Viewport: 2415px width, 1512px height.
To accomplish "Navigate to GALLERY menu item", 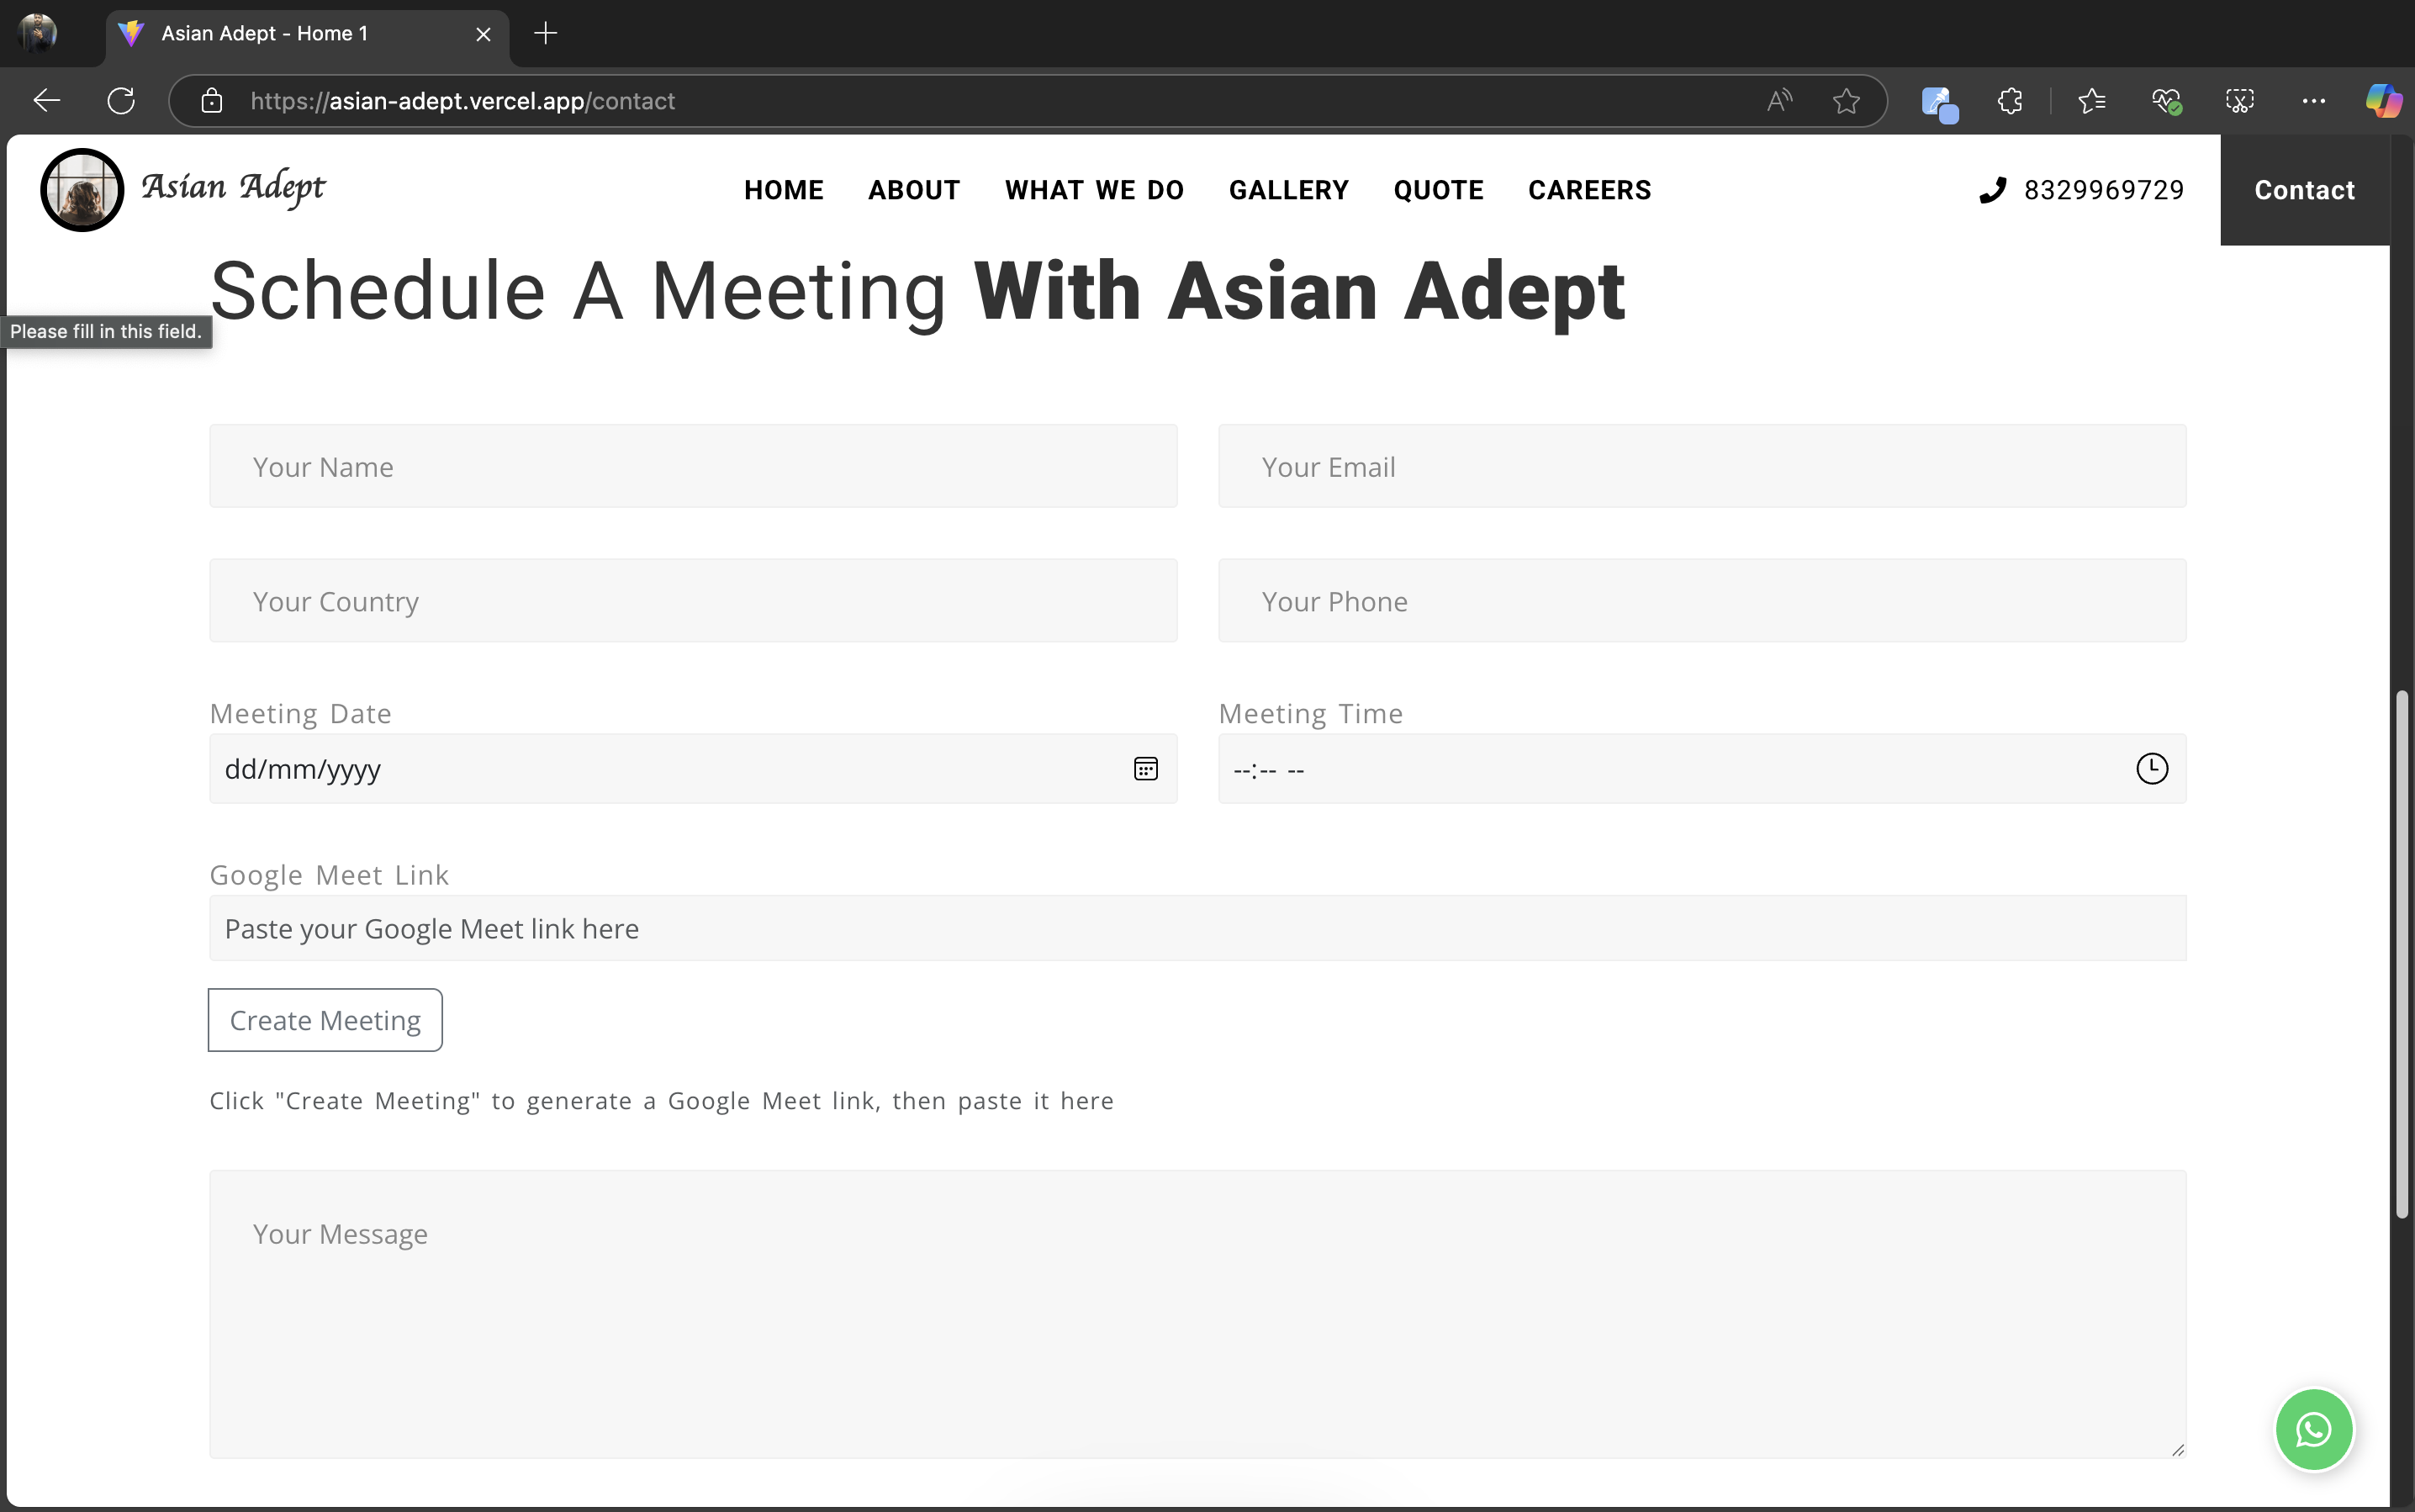I will click(1288, 190).
